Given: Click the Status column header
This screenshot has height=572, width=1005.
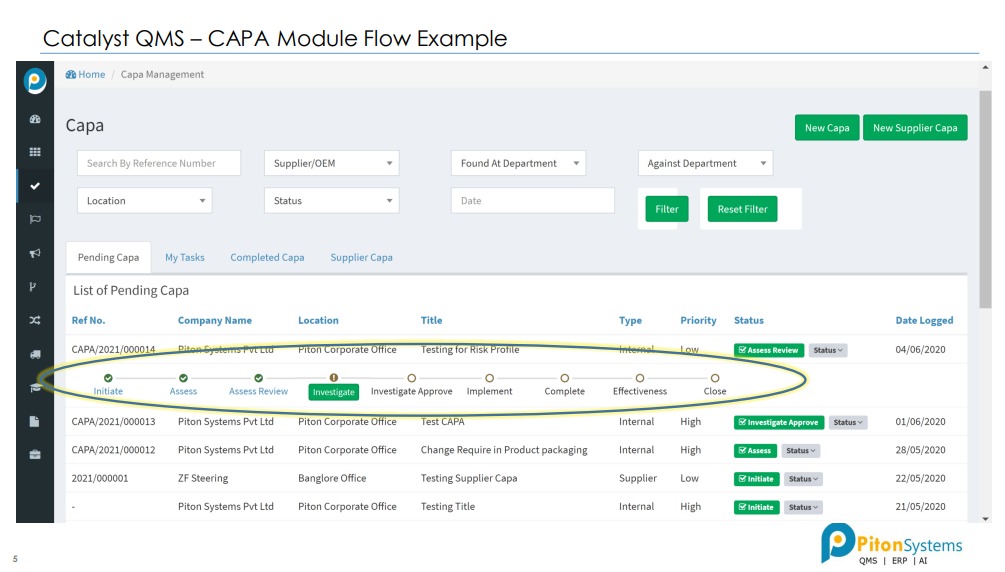Looking at the screenshot, I should 749,320.
